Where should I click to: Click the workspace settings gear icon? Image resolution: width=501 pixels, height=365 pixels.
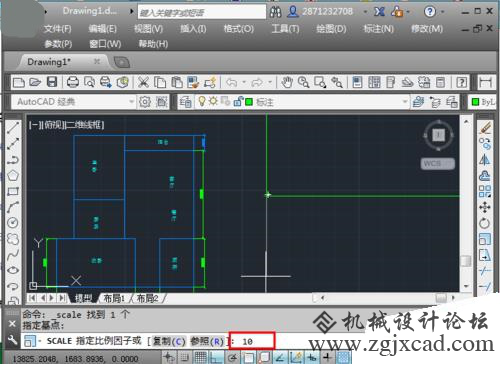[145, 102]
